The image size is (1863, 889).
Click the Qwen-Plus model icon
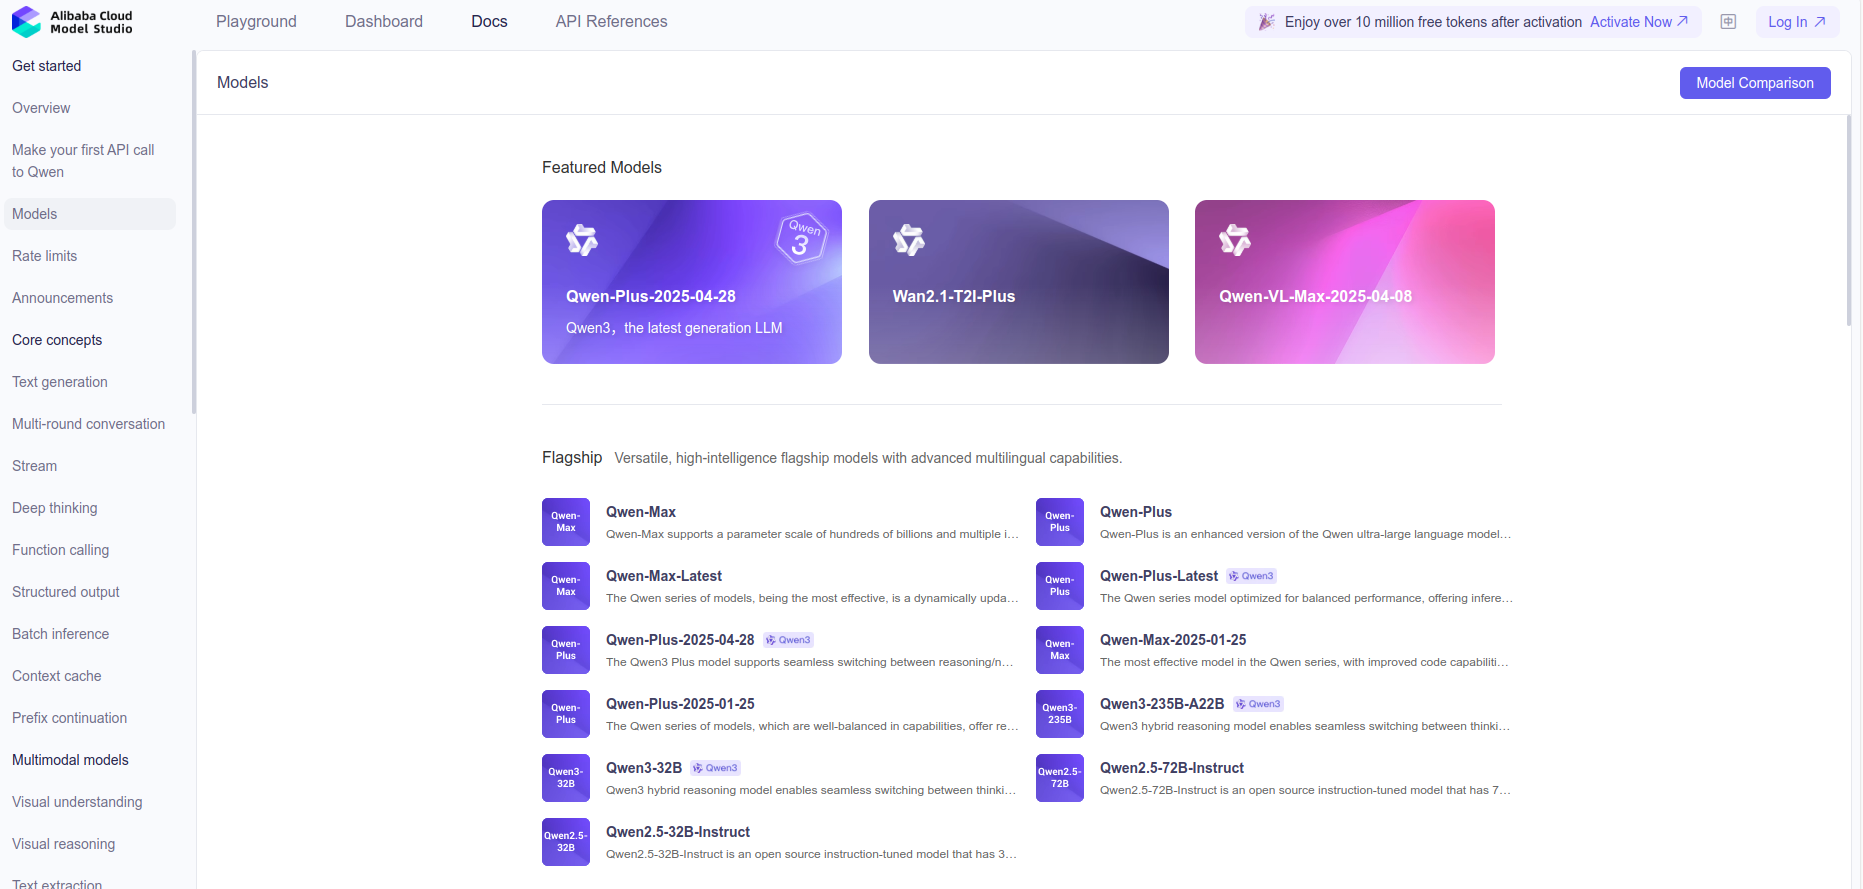[1060, 522]
